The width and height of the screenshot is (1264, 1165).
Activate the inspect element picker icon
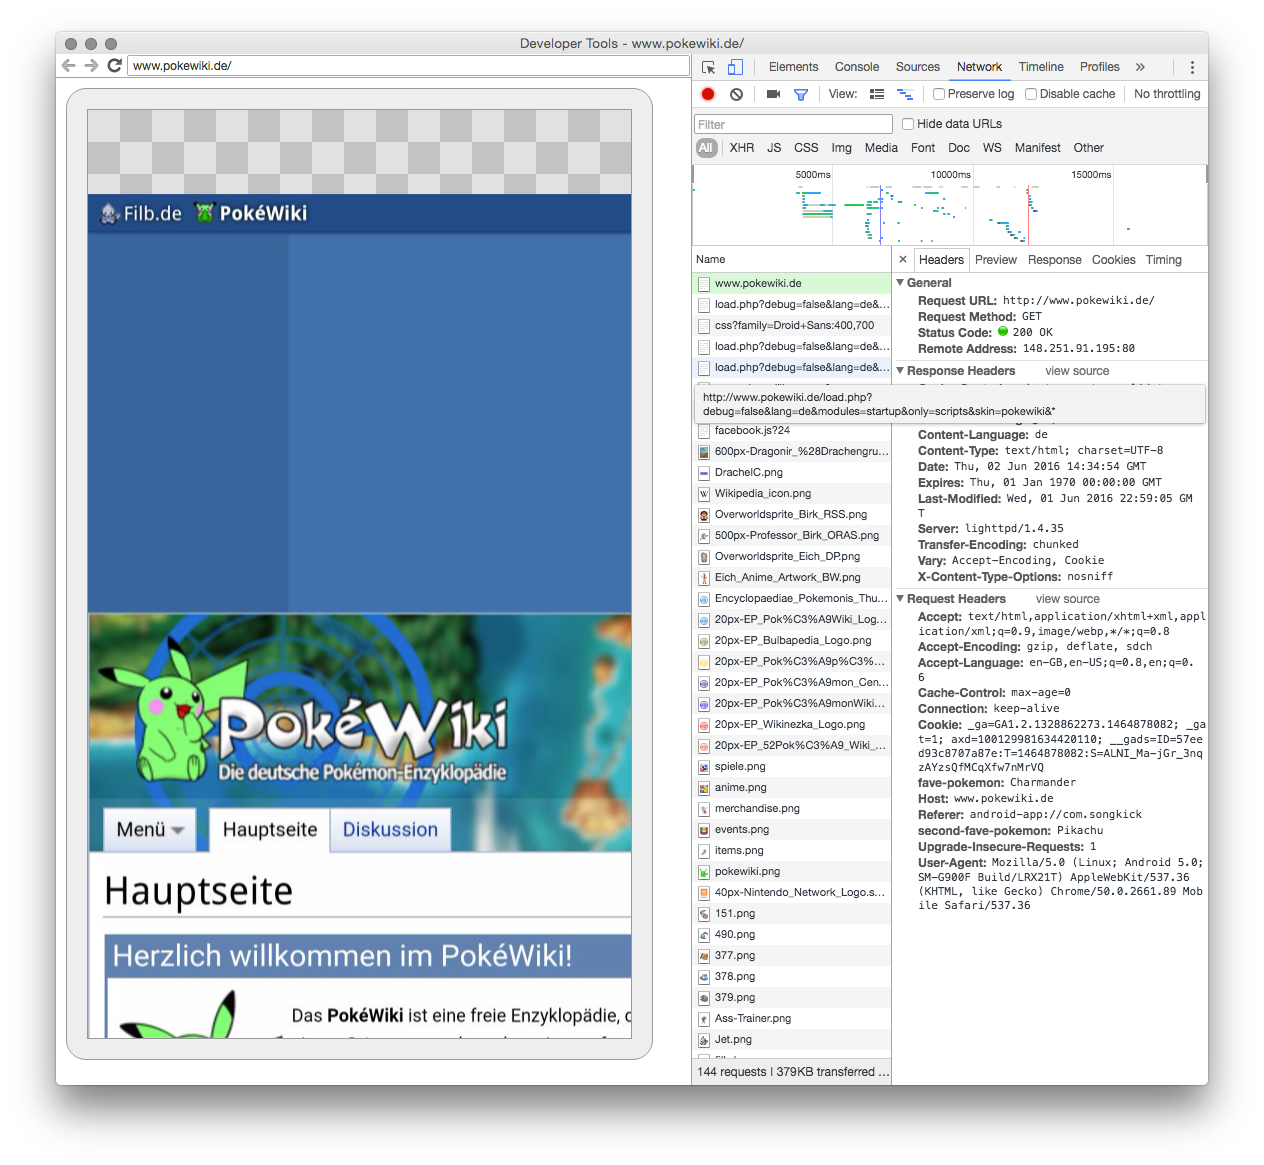click(x=708, y=67)
